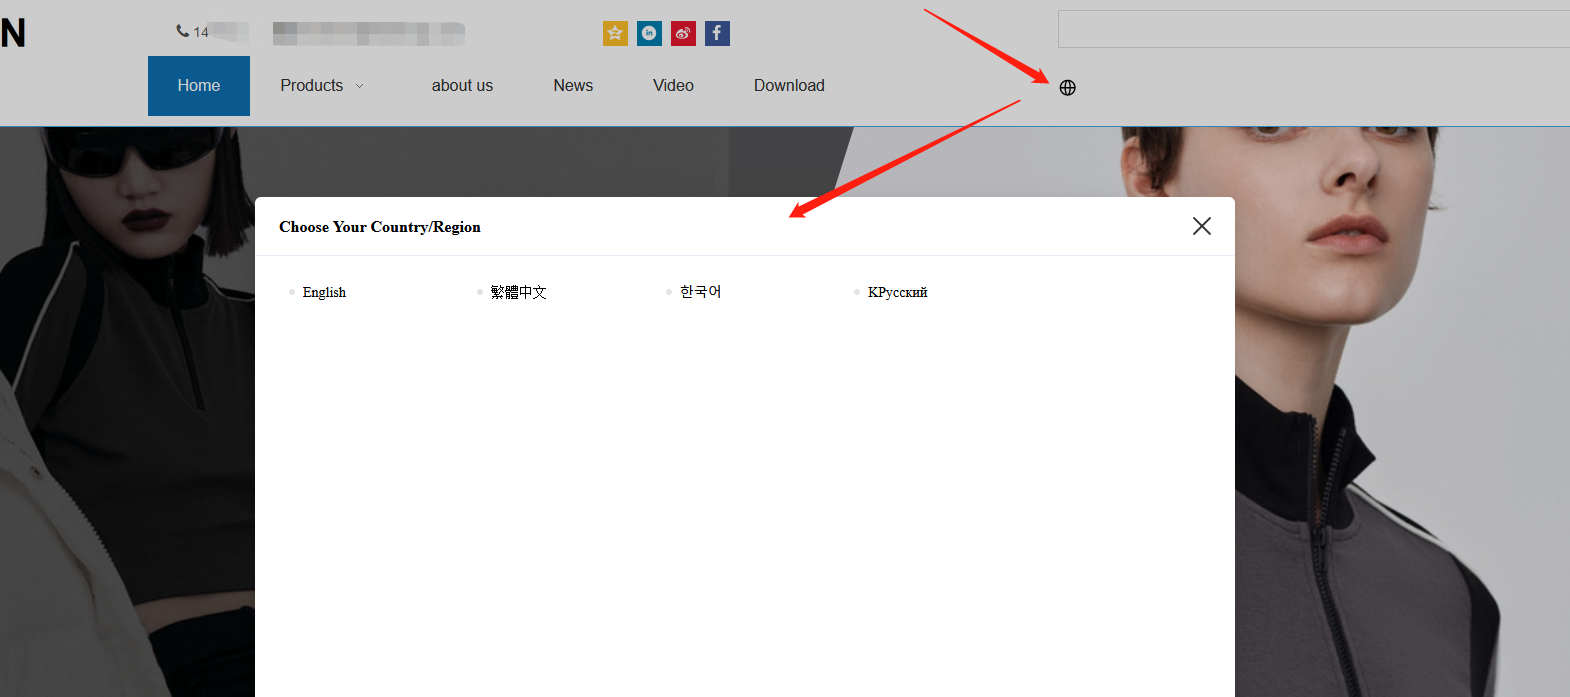Choose 한국어 in the region list
Screen dimensions: 1570x697
(700, 292)
